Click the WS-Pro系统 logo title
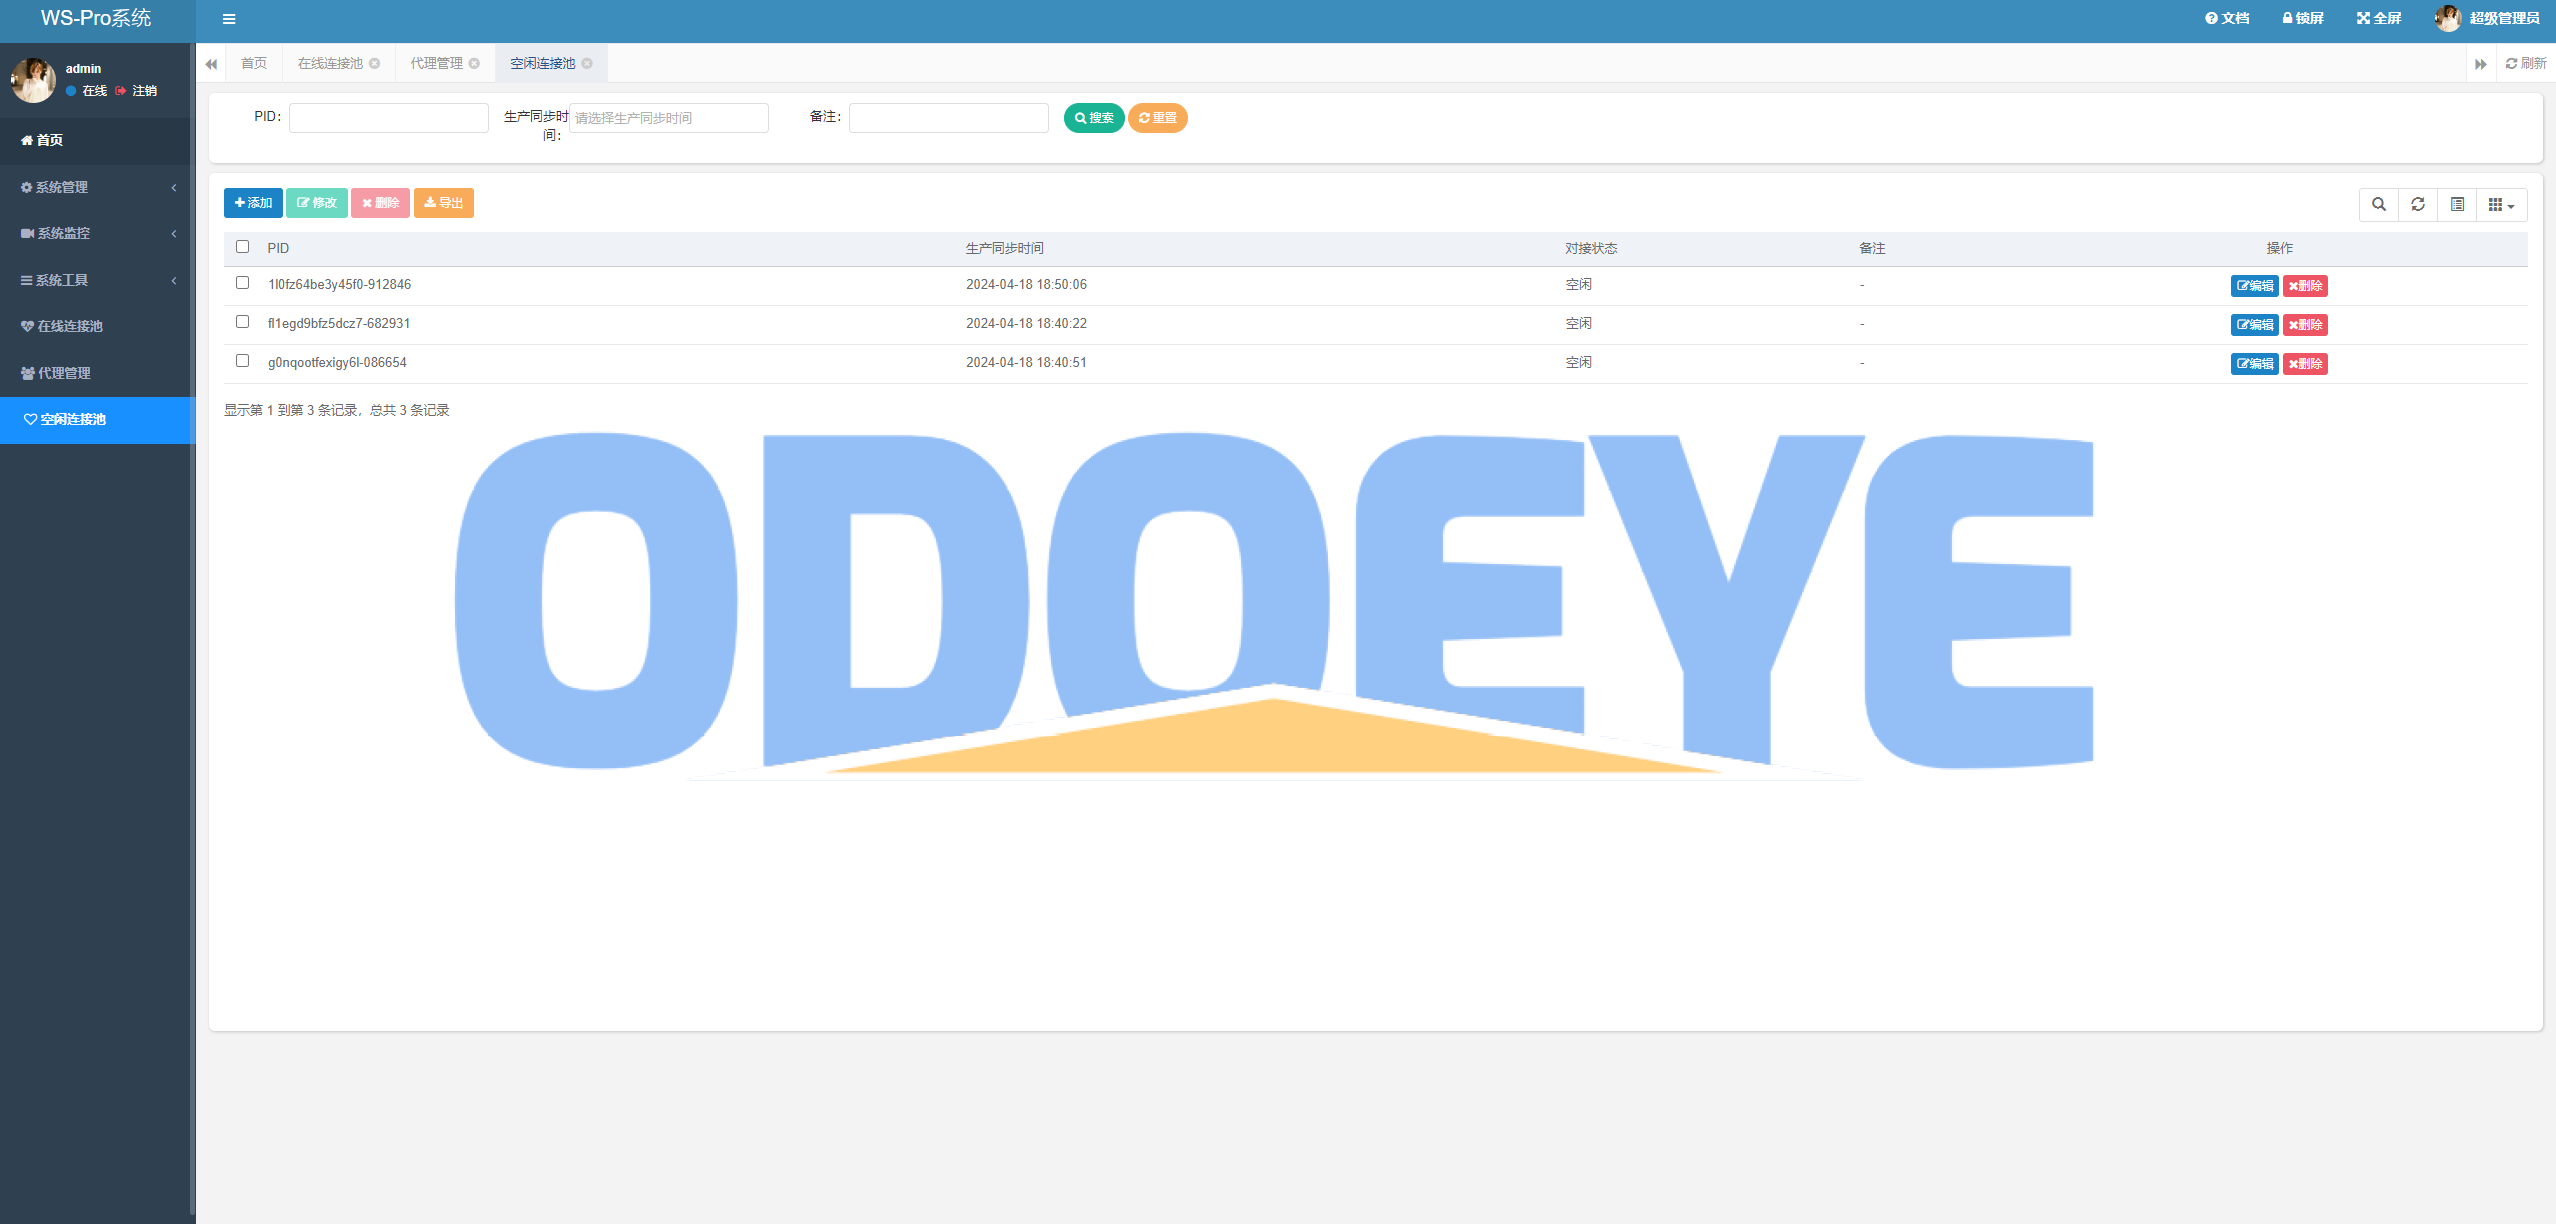The height and width of the screenshot is (1224, 2556). [x=96, y=18]
